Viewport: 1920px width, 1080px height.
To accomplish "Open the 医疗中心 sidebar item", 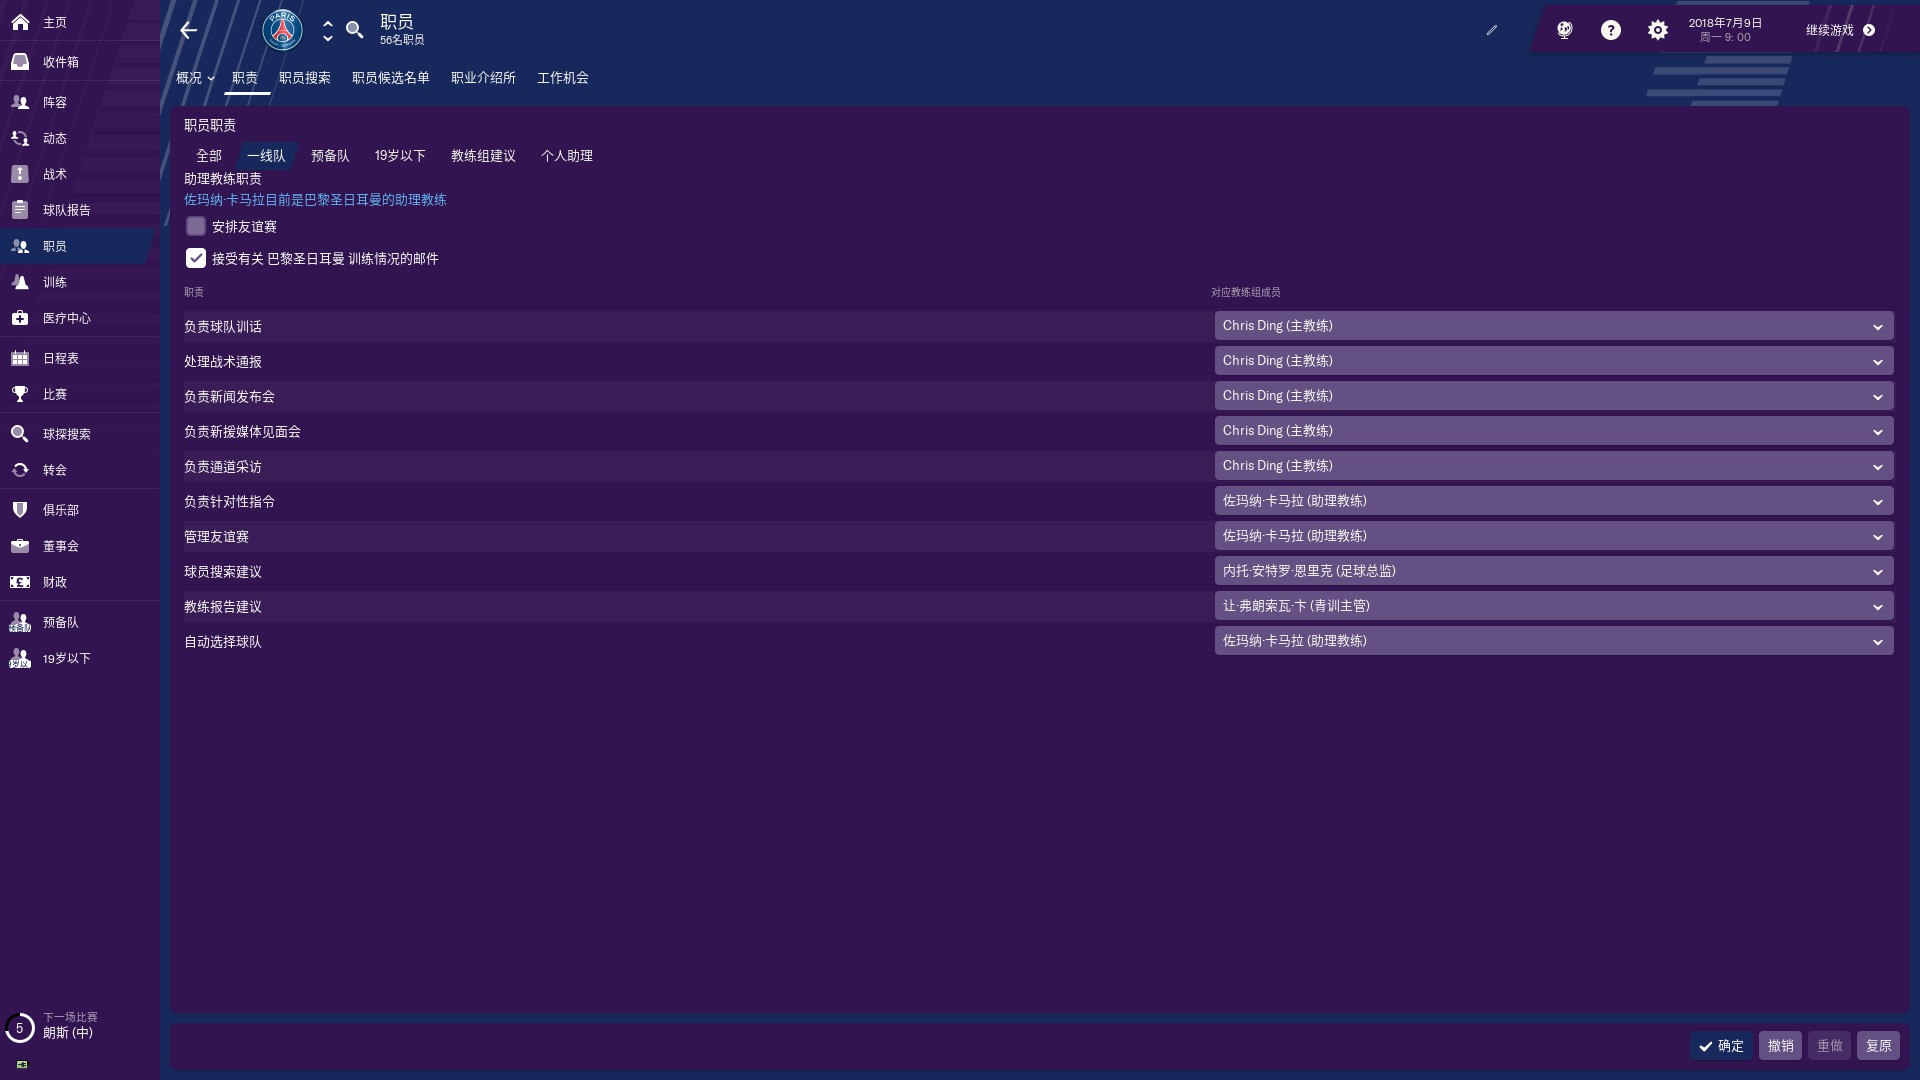I will (66, 318).
